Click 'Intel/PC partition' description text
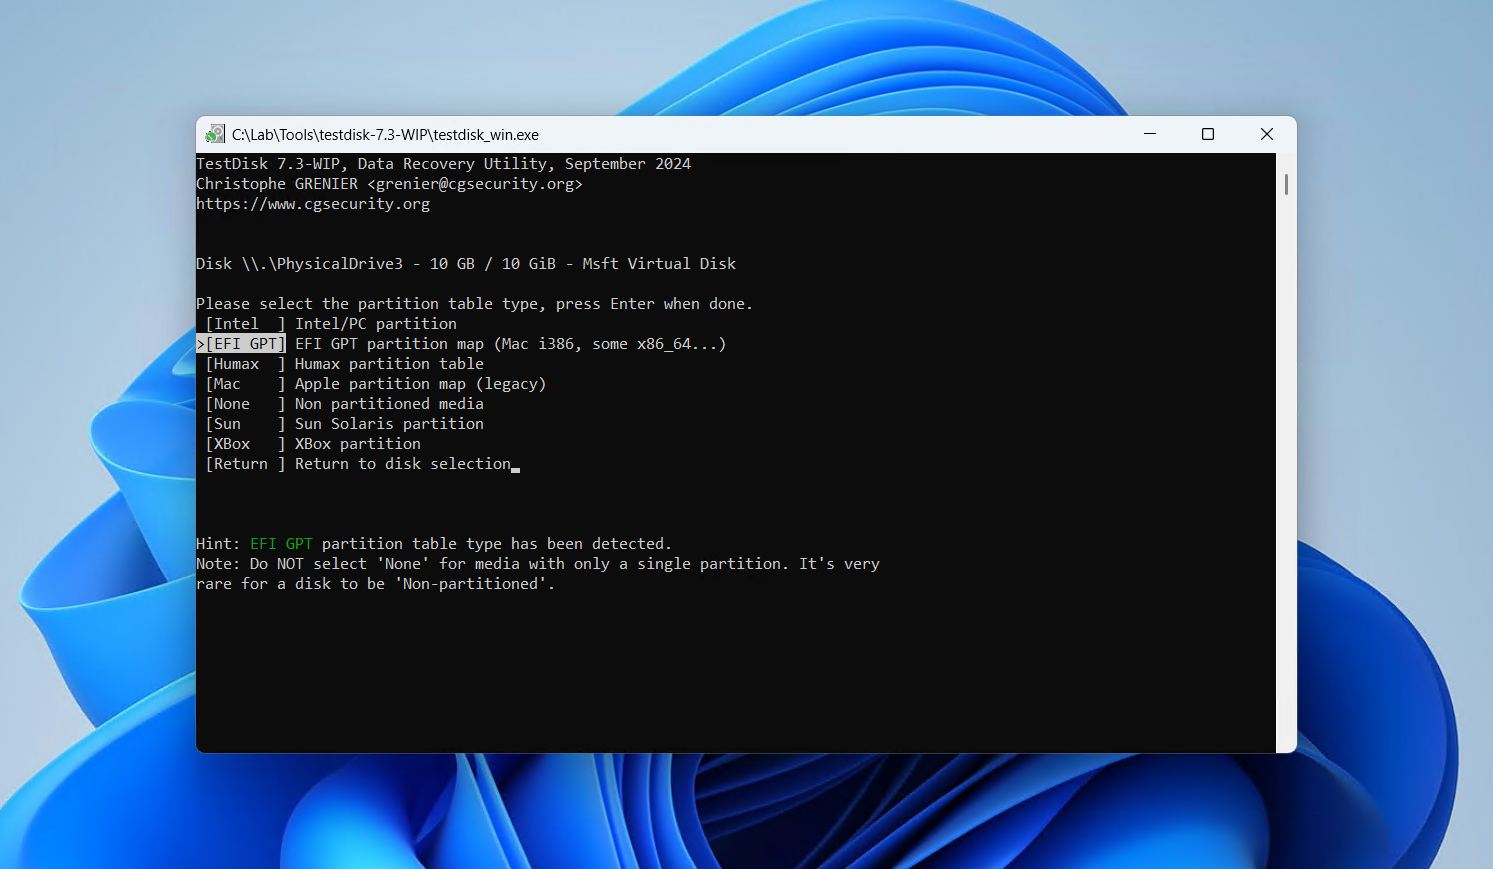1493x869 pixels. tap(376, 324)
